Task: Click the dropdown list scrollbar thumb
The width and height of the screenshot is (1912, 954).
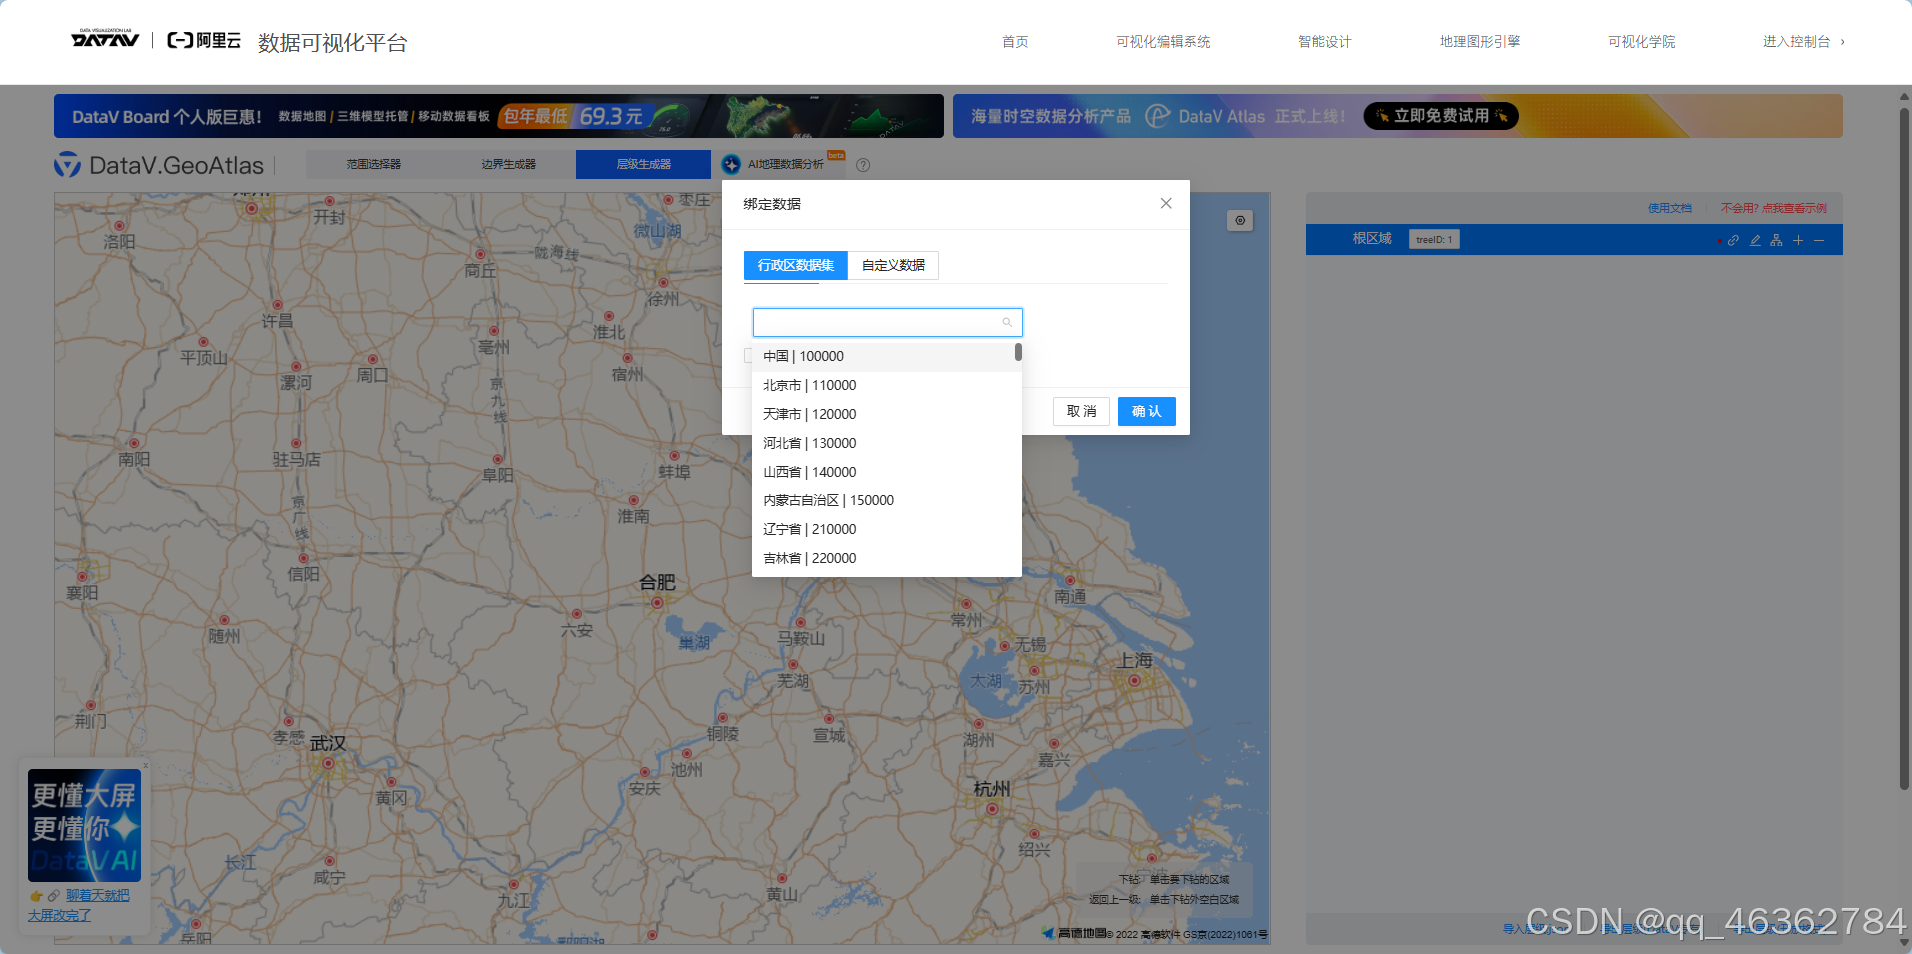Action: coord(1018,352)
